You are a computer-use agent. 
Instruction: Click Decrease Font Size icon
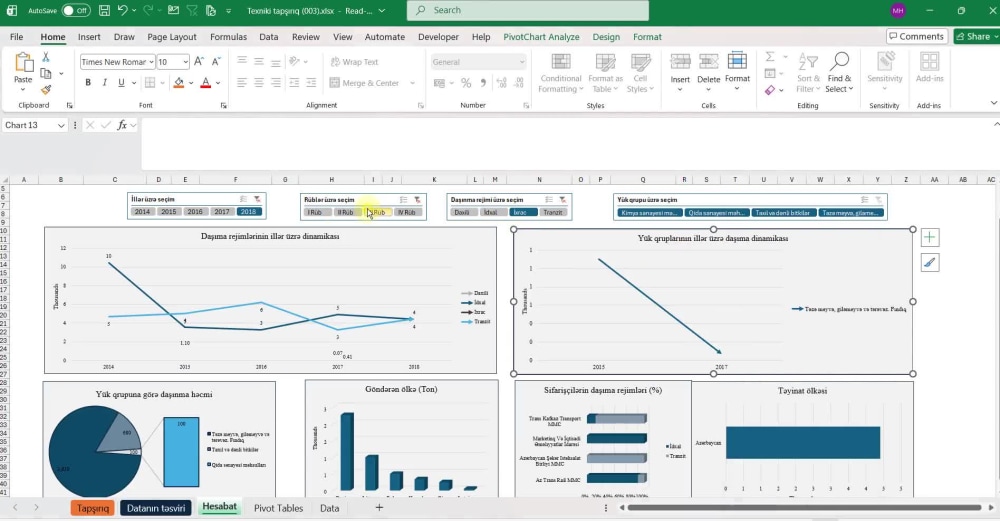[x=216, y=62]
